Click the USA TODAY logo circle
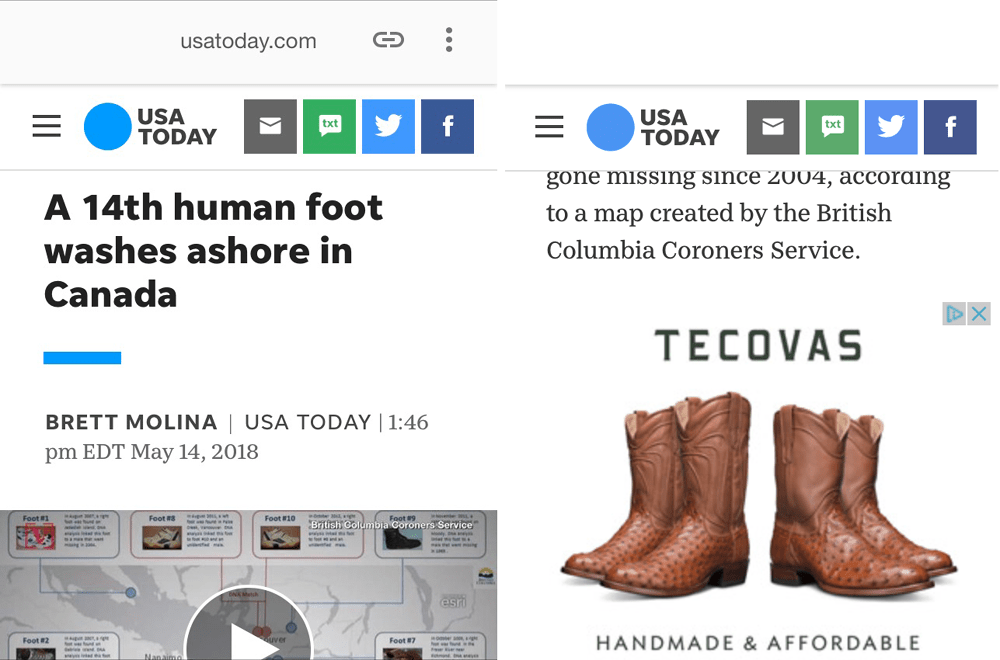1000x660 pixels. click(x=107, y=126)
